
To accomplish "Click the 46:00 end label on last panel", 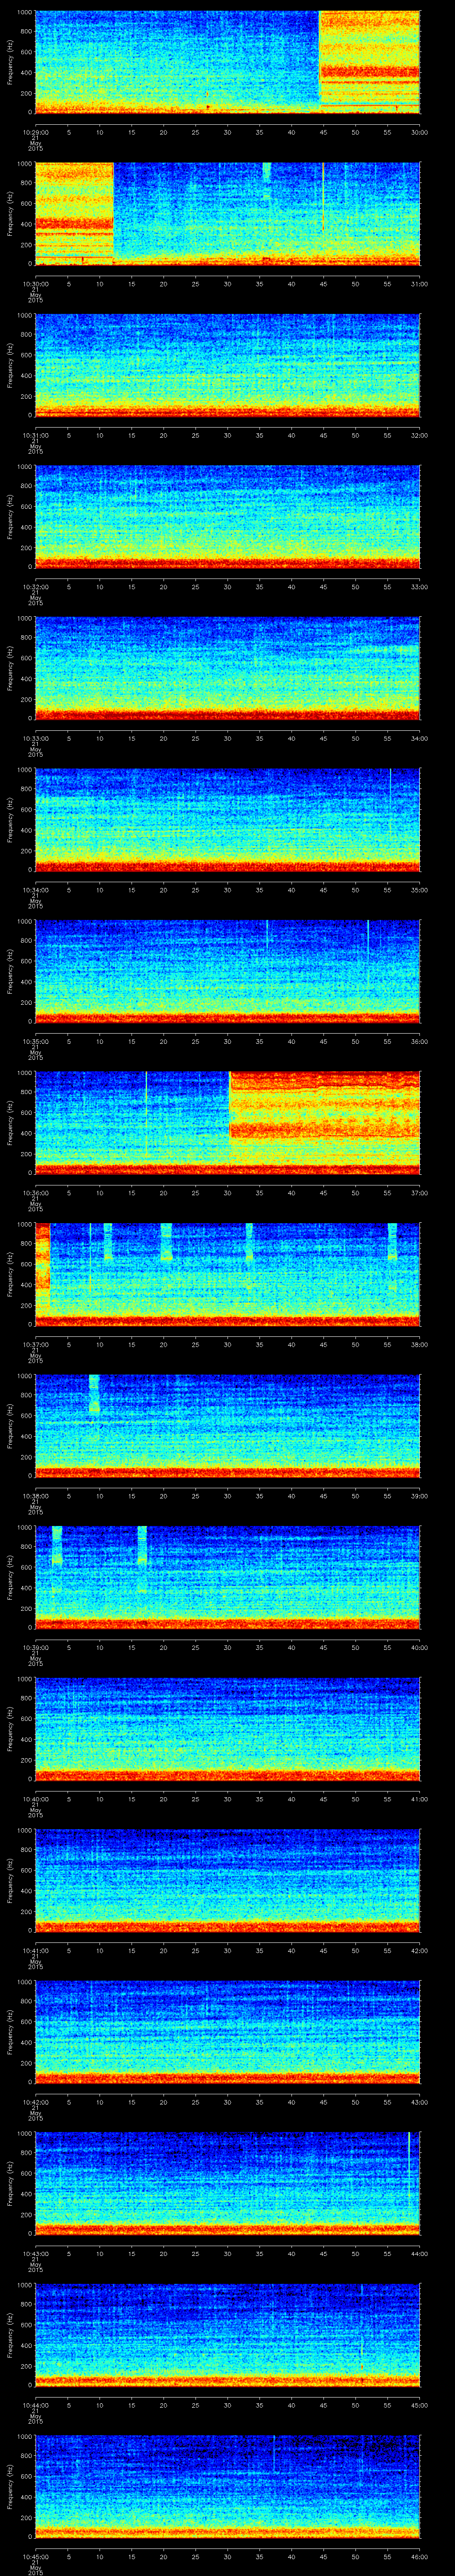I will 419,2556.
